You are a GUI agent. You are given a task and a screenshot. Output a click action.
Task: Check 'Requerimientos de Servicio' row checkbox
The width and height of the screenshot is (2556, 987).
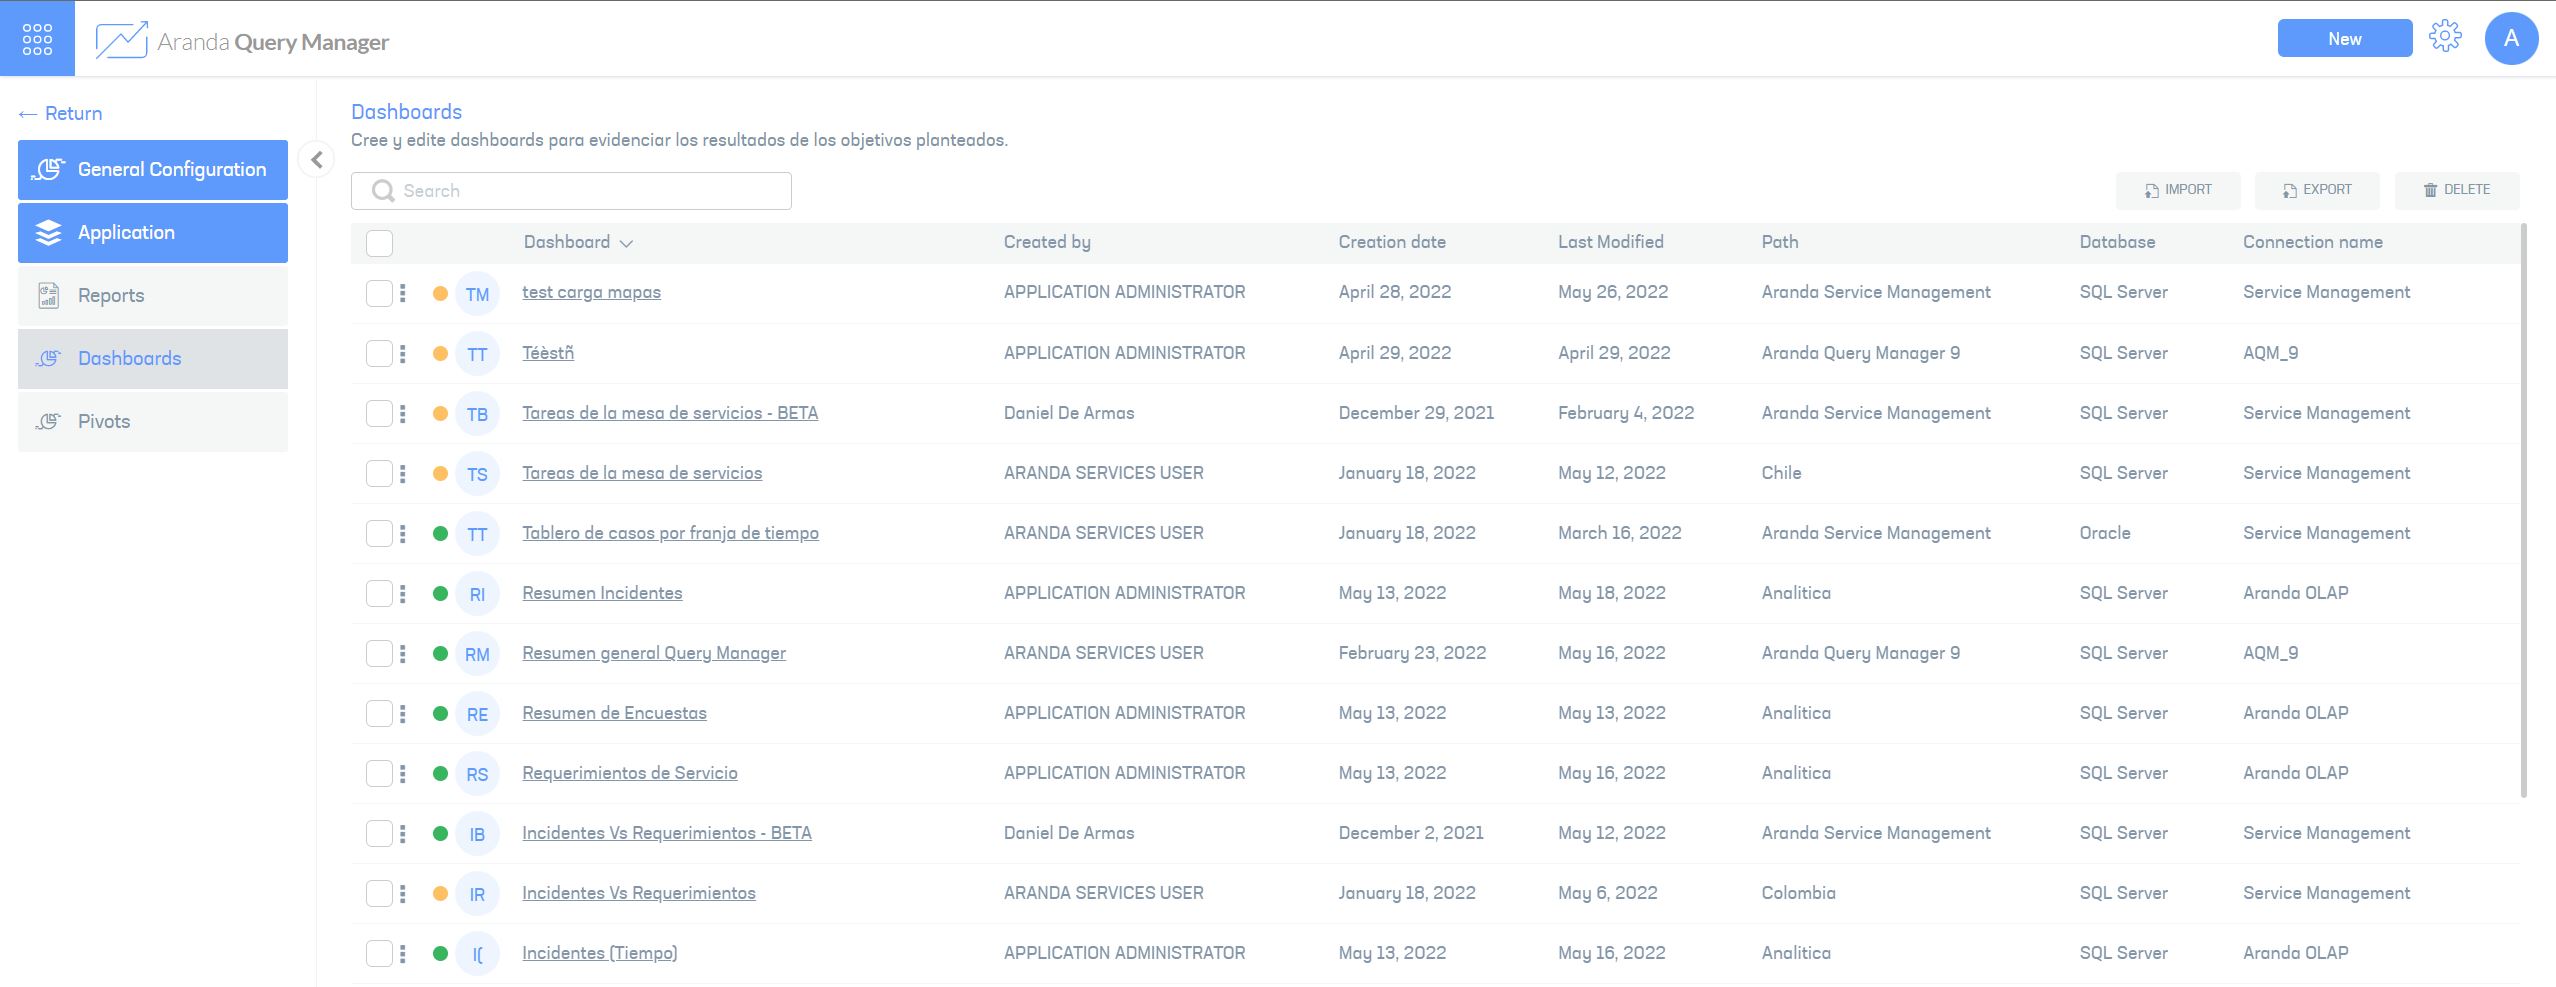click(x=379, y=773)
